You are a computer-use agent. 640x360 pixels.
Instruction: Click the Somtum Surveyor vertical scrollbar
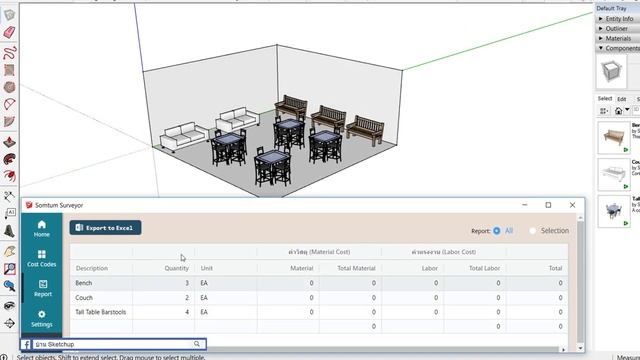[580, 282]
